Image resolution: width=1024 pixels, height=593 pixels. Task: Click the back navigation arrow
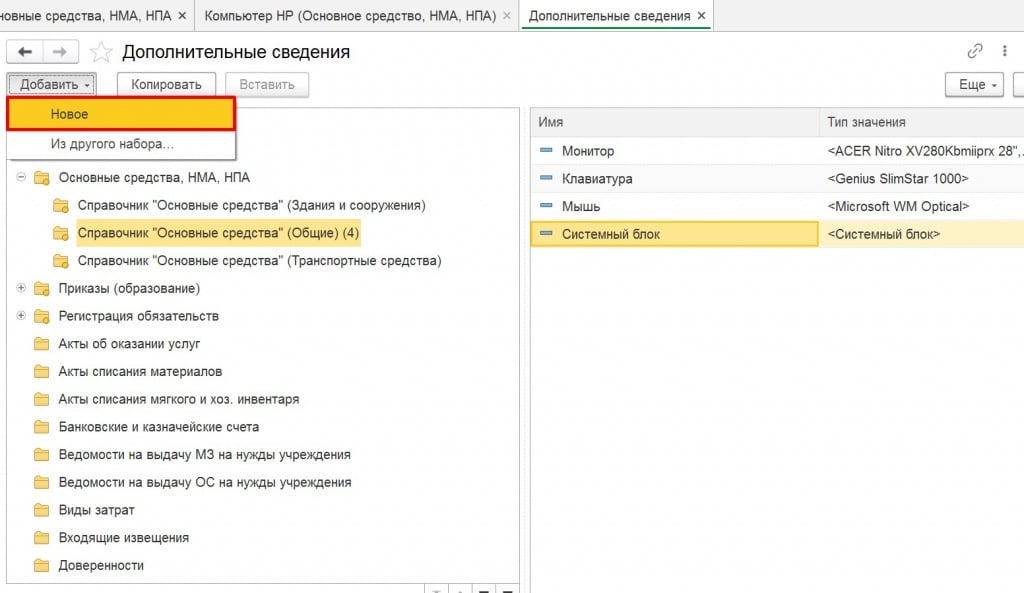click(25, 52)
